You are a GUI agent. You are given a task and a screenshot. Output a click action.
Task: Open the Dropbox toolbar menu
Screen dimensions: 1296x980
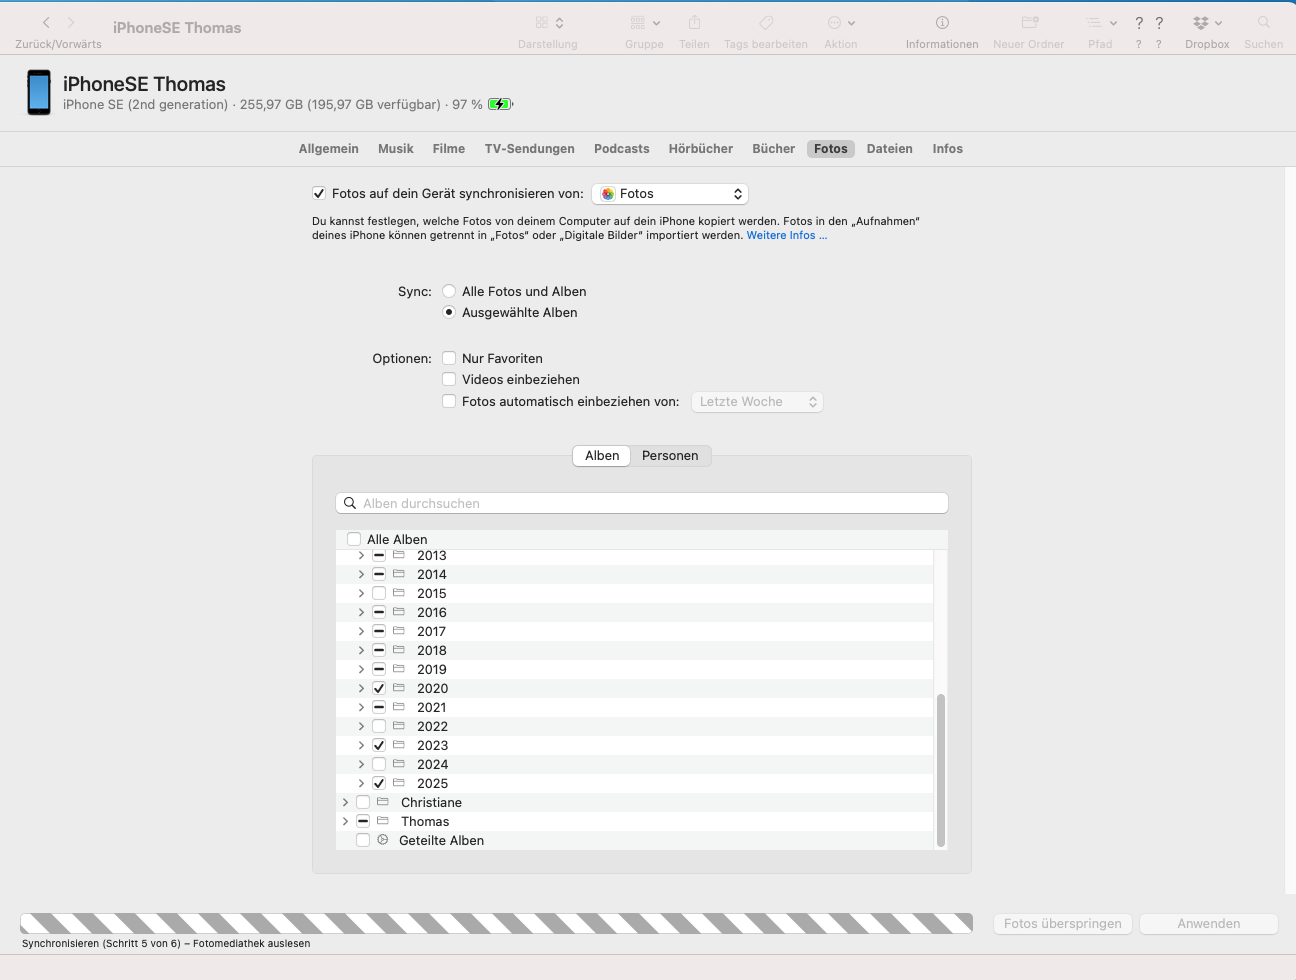coord(1207,23)
